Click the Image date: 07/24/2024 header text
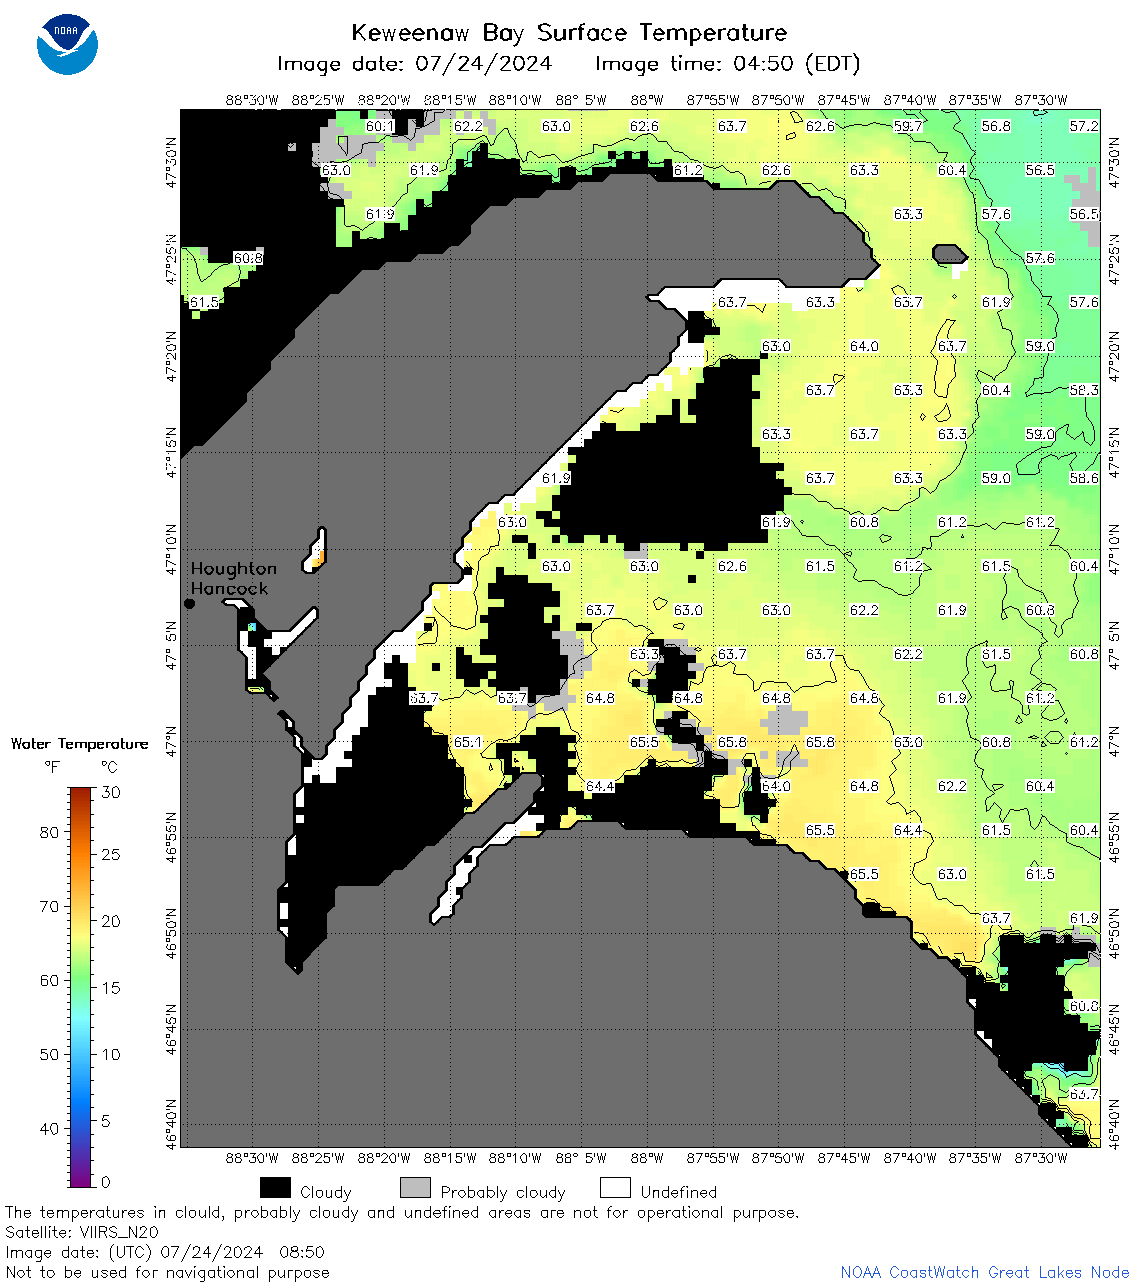 coord(414,64)
